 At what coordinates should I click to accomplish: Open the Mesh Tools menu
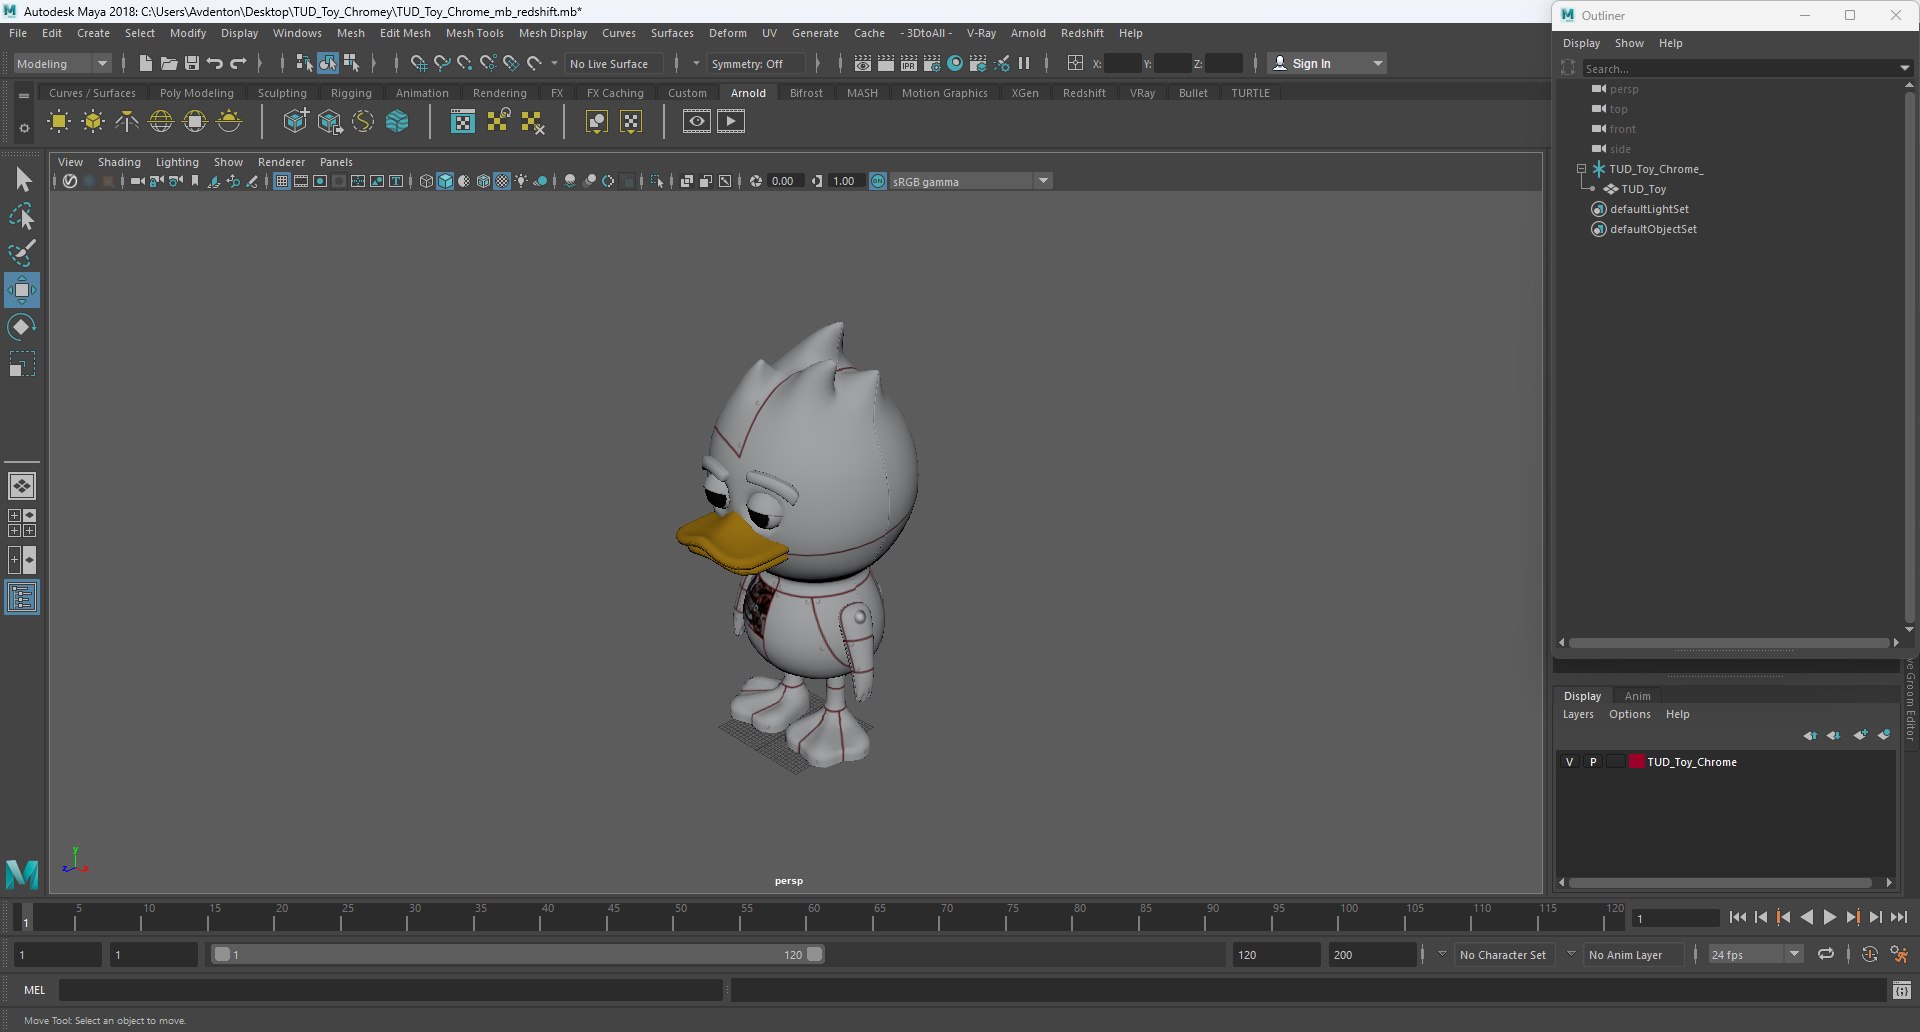tap(474, 33)
